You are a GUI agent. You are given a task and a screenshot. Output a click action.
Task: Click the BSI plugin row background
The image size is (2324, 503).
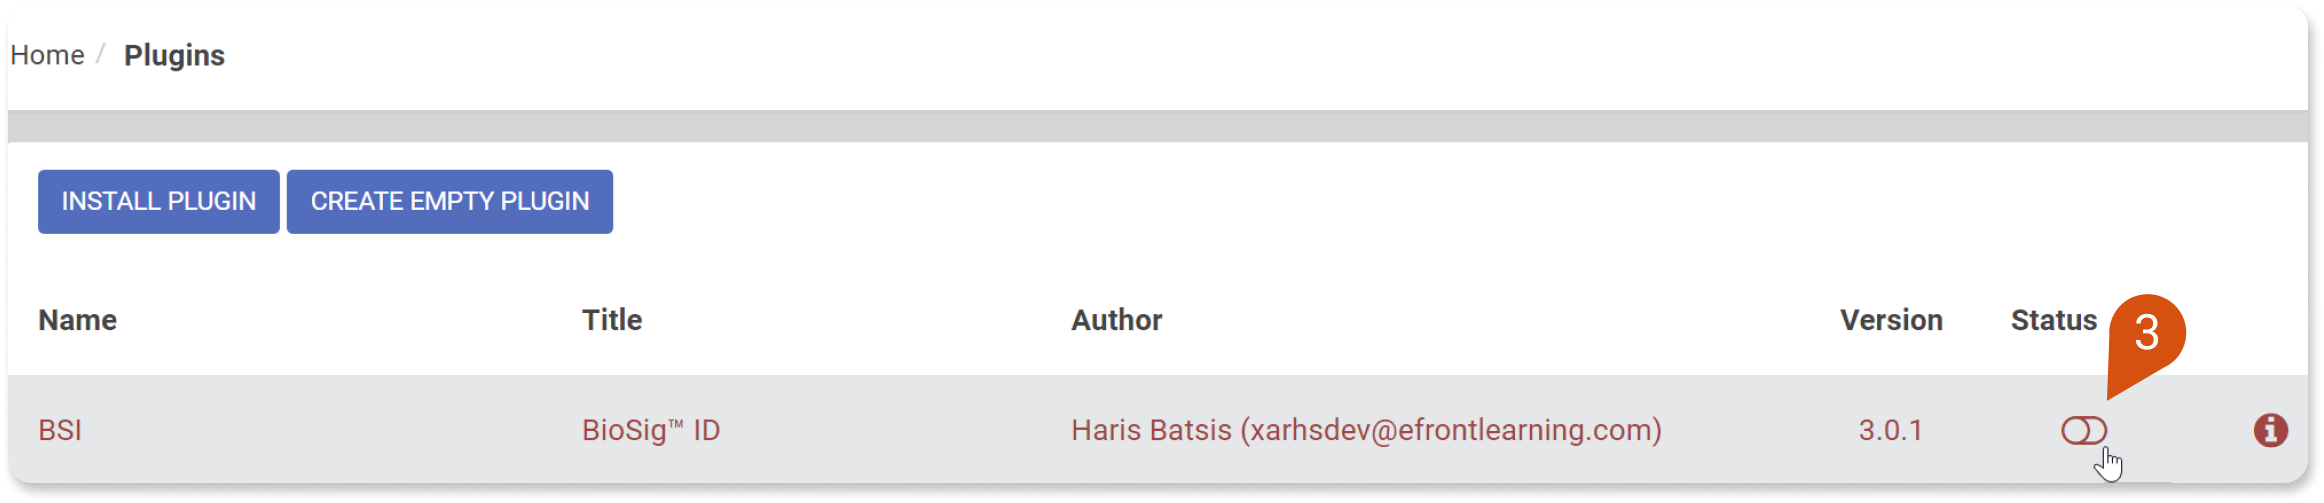point(1158,430)
